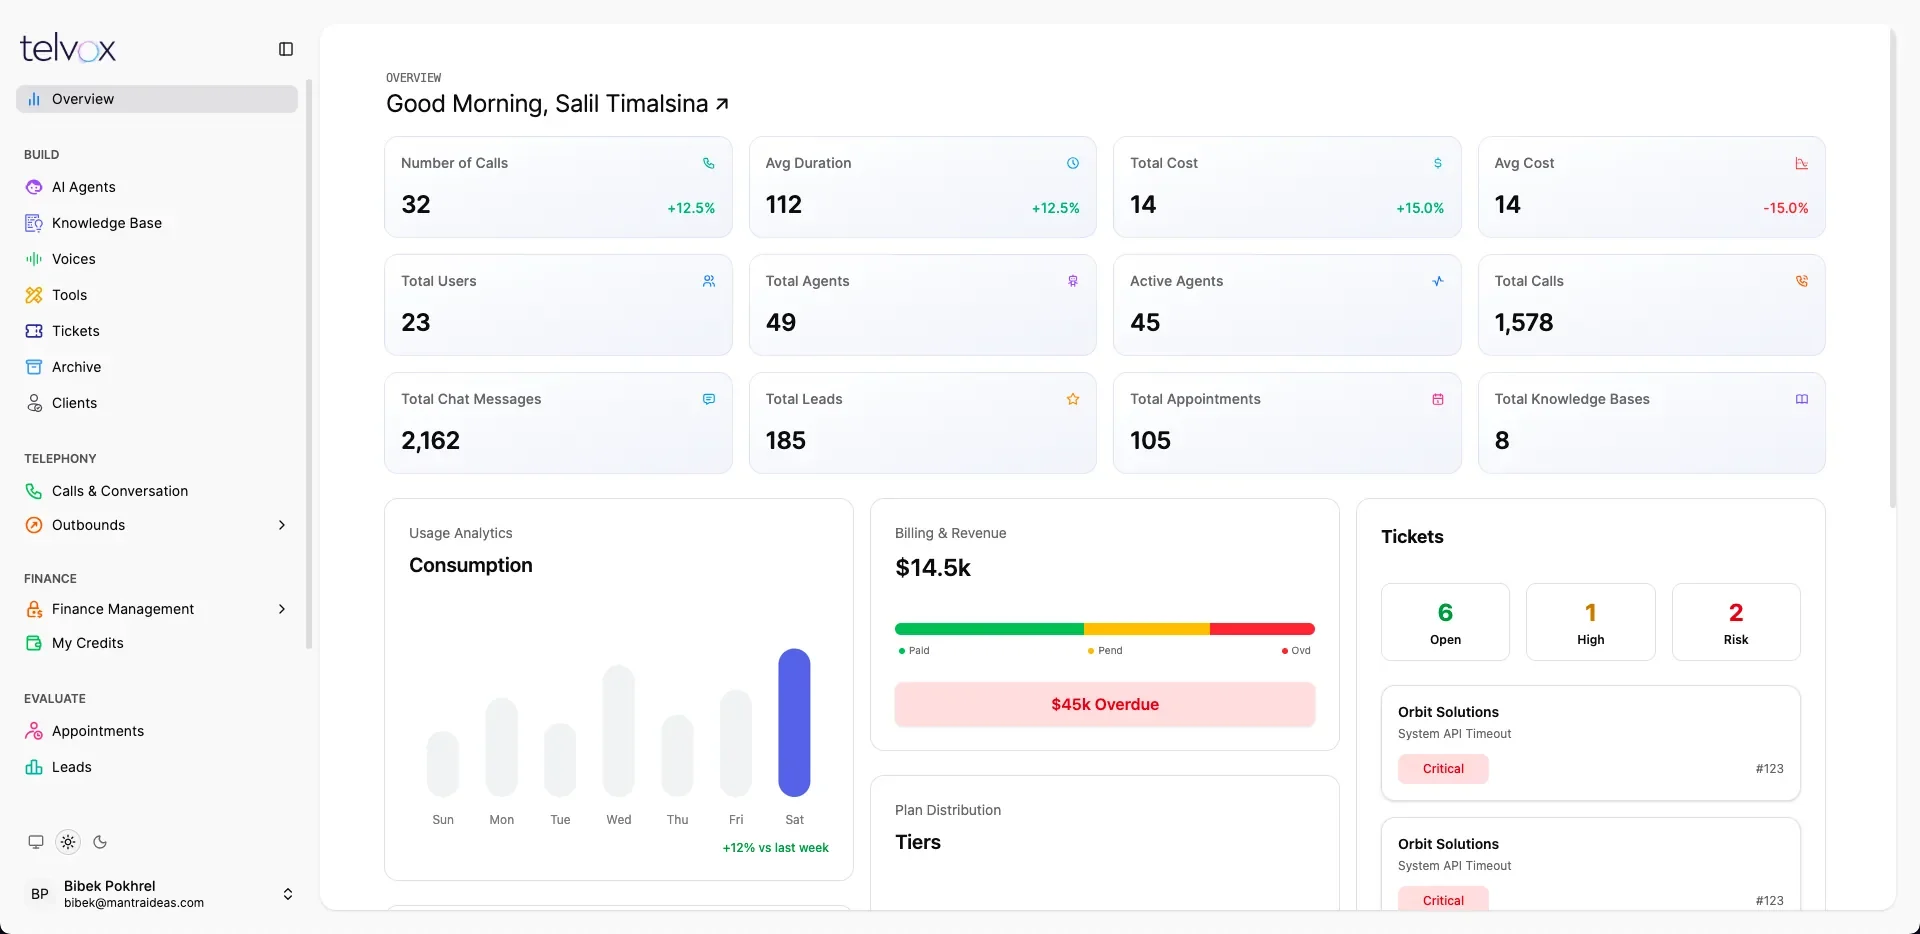Image resolution: width=1920 pixels, height=934 pixels.
Task: Click the +12% vs last week text
Action: 775,848
